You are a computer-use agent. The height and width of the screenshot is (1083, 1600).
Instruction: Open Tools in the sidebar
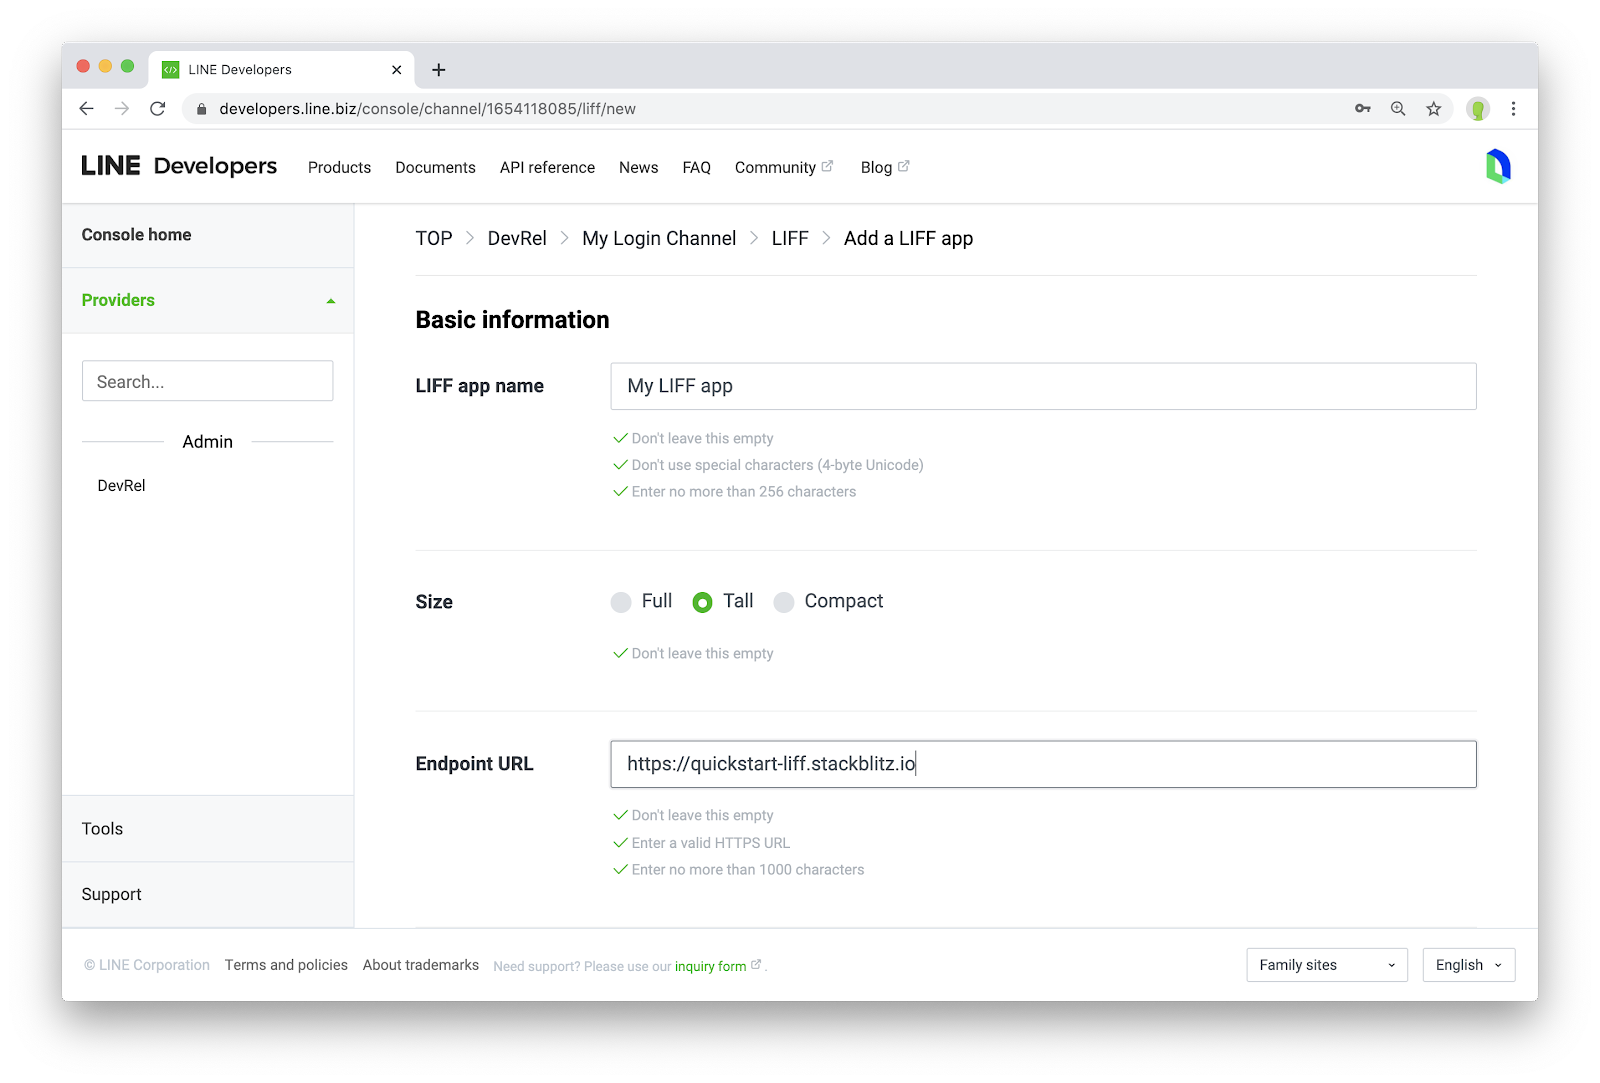[102, 829]
